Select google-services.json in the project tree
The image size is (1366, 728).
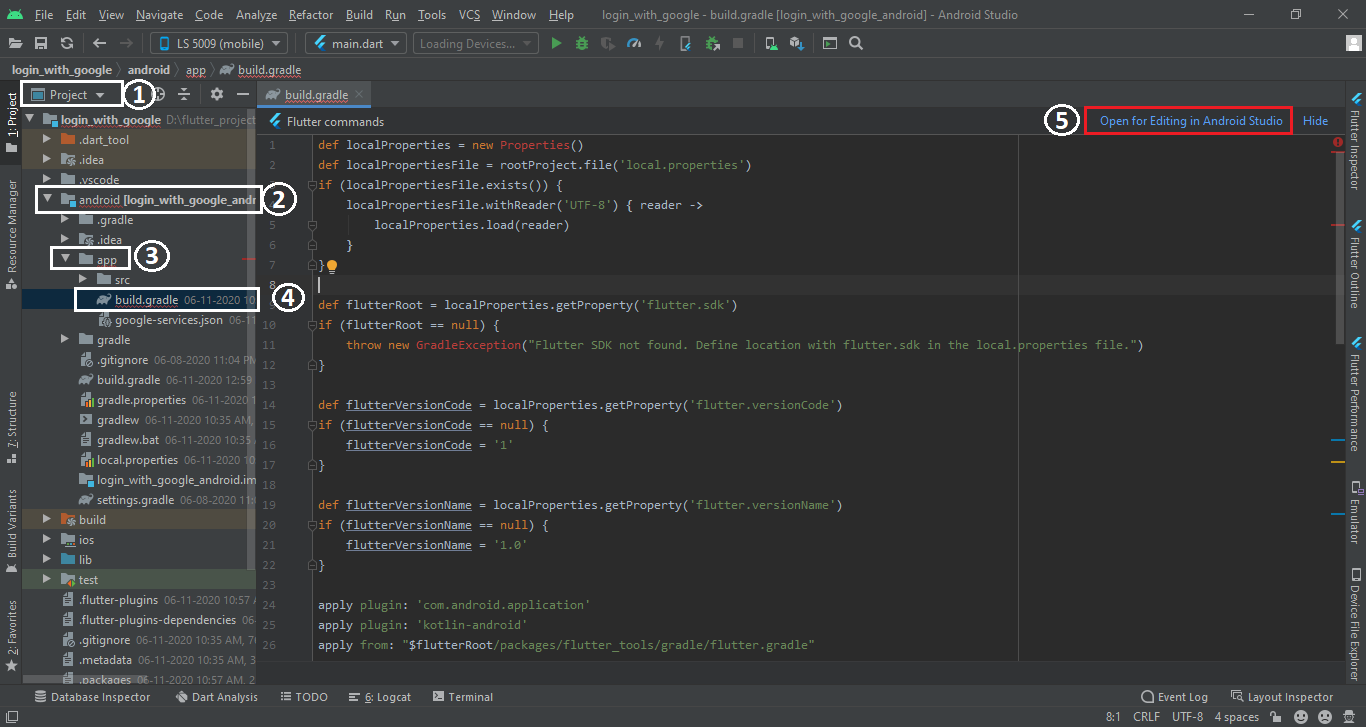point(169,320)
